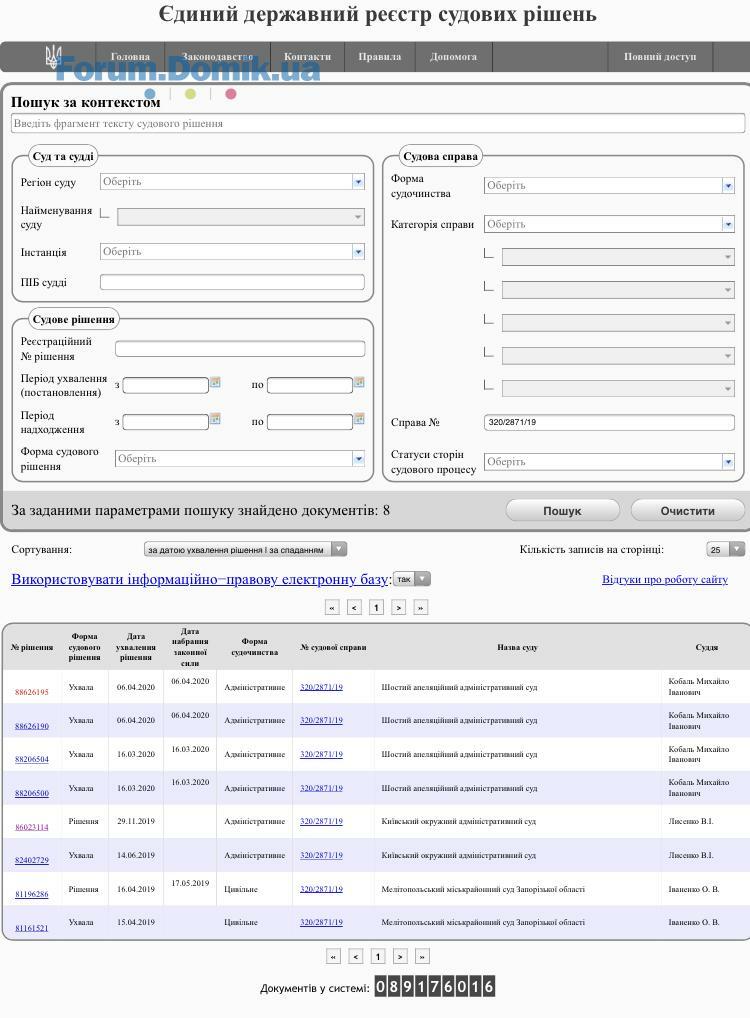This screenshot has height=1018, width=750.
Task: Open the Допомога menu item
Action: coord(453,57)
